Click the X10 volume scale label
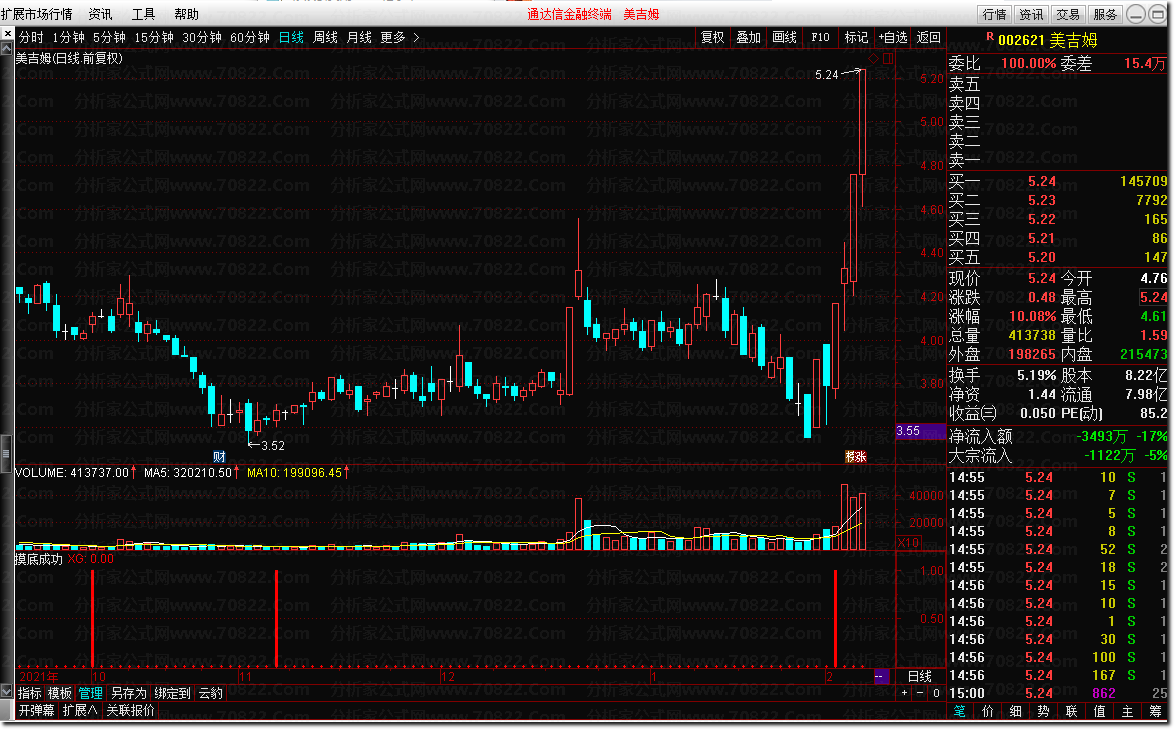 909,542
